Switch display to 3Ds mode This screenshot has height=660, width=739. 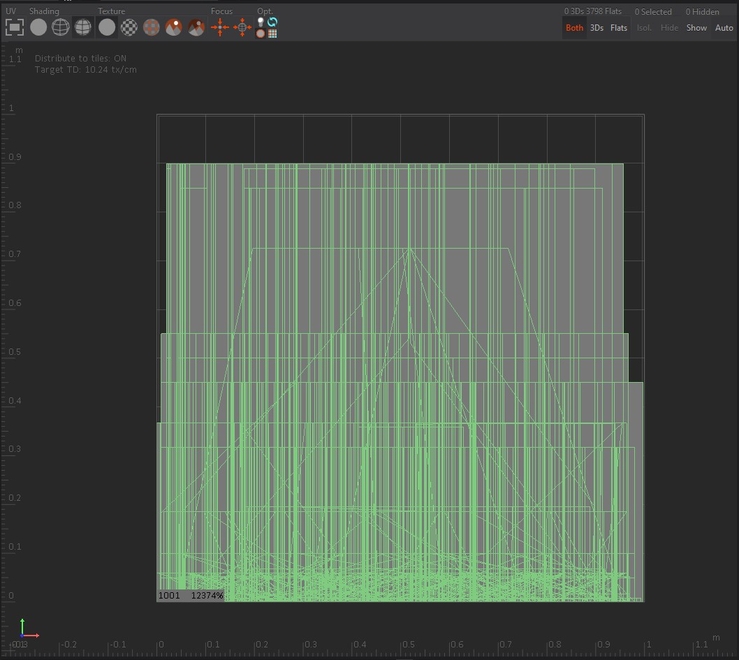[596, 28]
